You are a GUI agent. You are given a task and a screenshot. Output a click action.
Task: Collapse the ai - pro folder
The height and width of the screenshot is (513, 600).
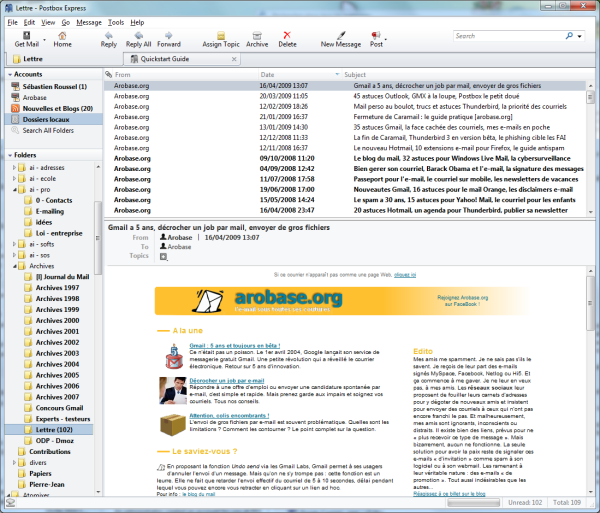click(15, 190)
